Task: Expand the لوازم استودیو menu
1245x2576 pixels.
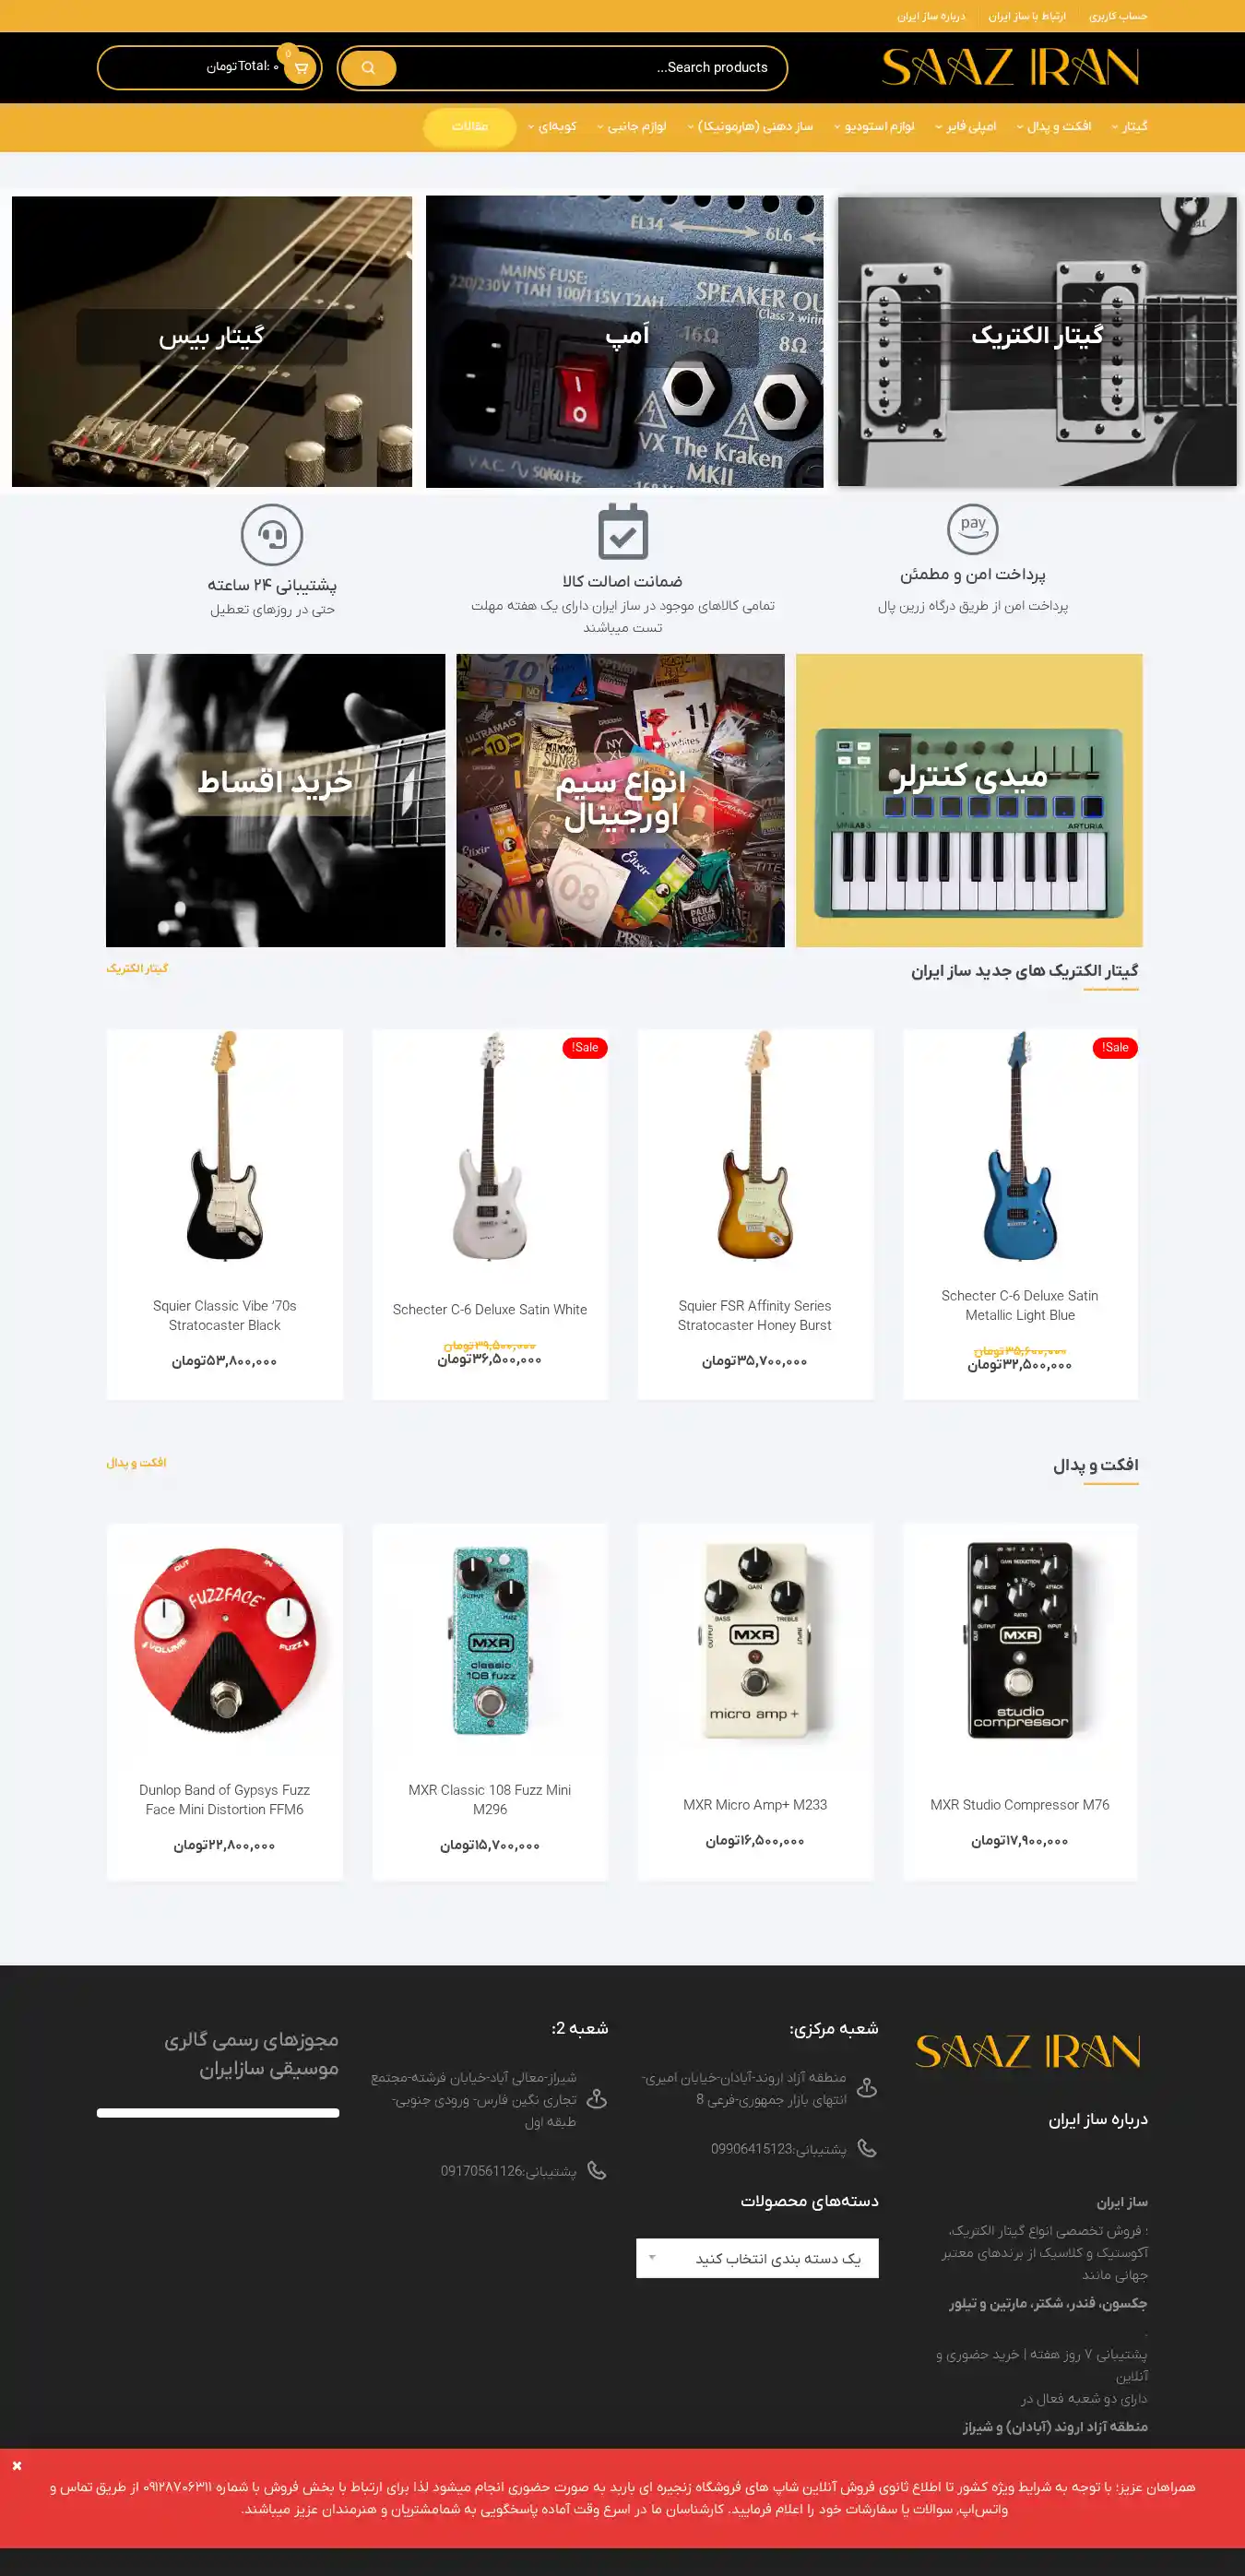Action: tap(874, 127)
